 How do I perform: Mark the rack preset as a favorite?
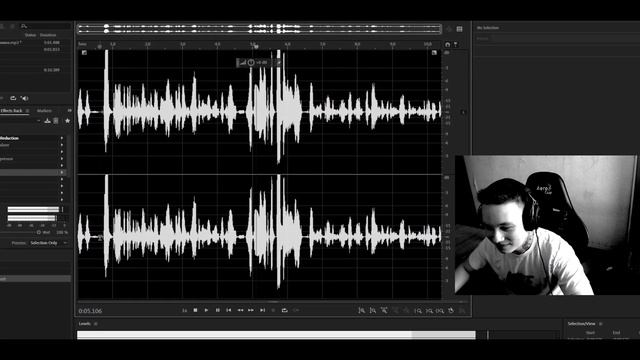click(67, 121)
